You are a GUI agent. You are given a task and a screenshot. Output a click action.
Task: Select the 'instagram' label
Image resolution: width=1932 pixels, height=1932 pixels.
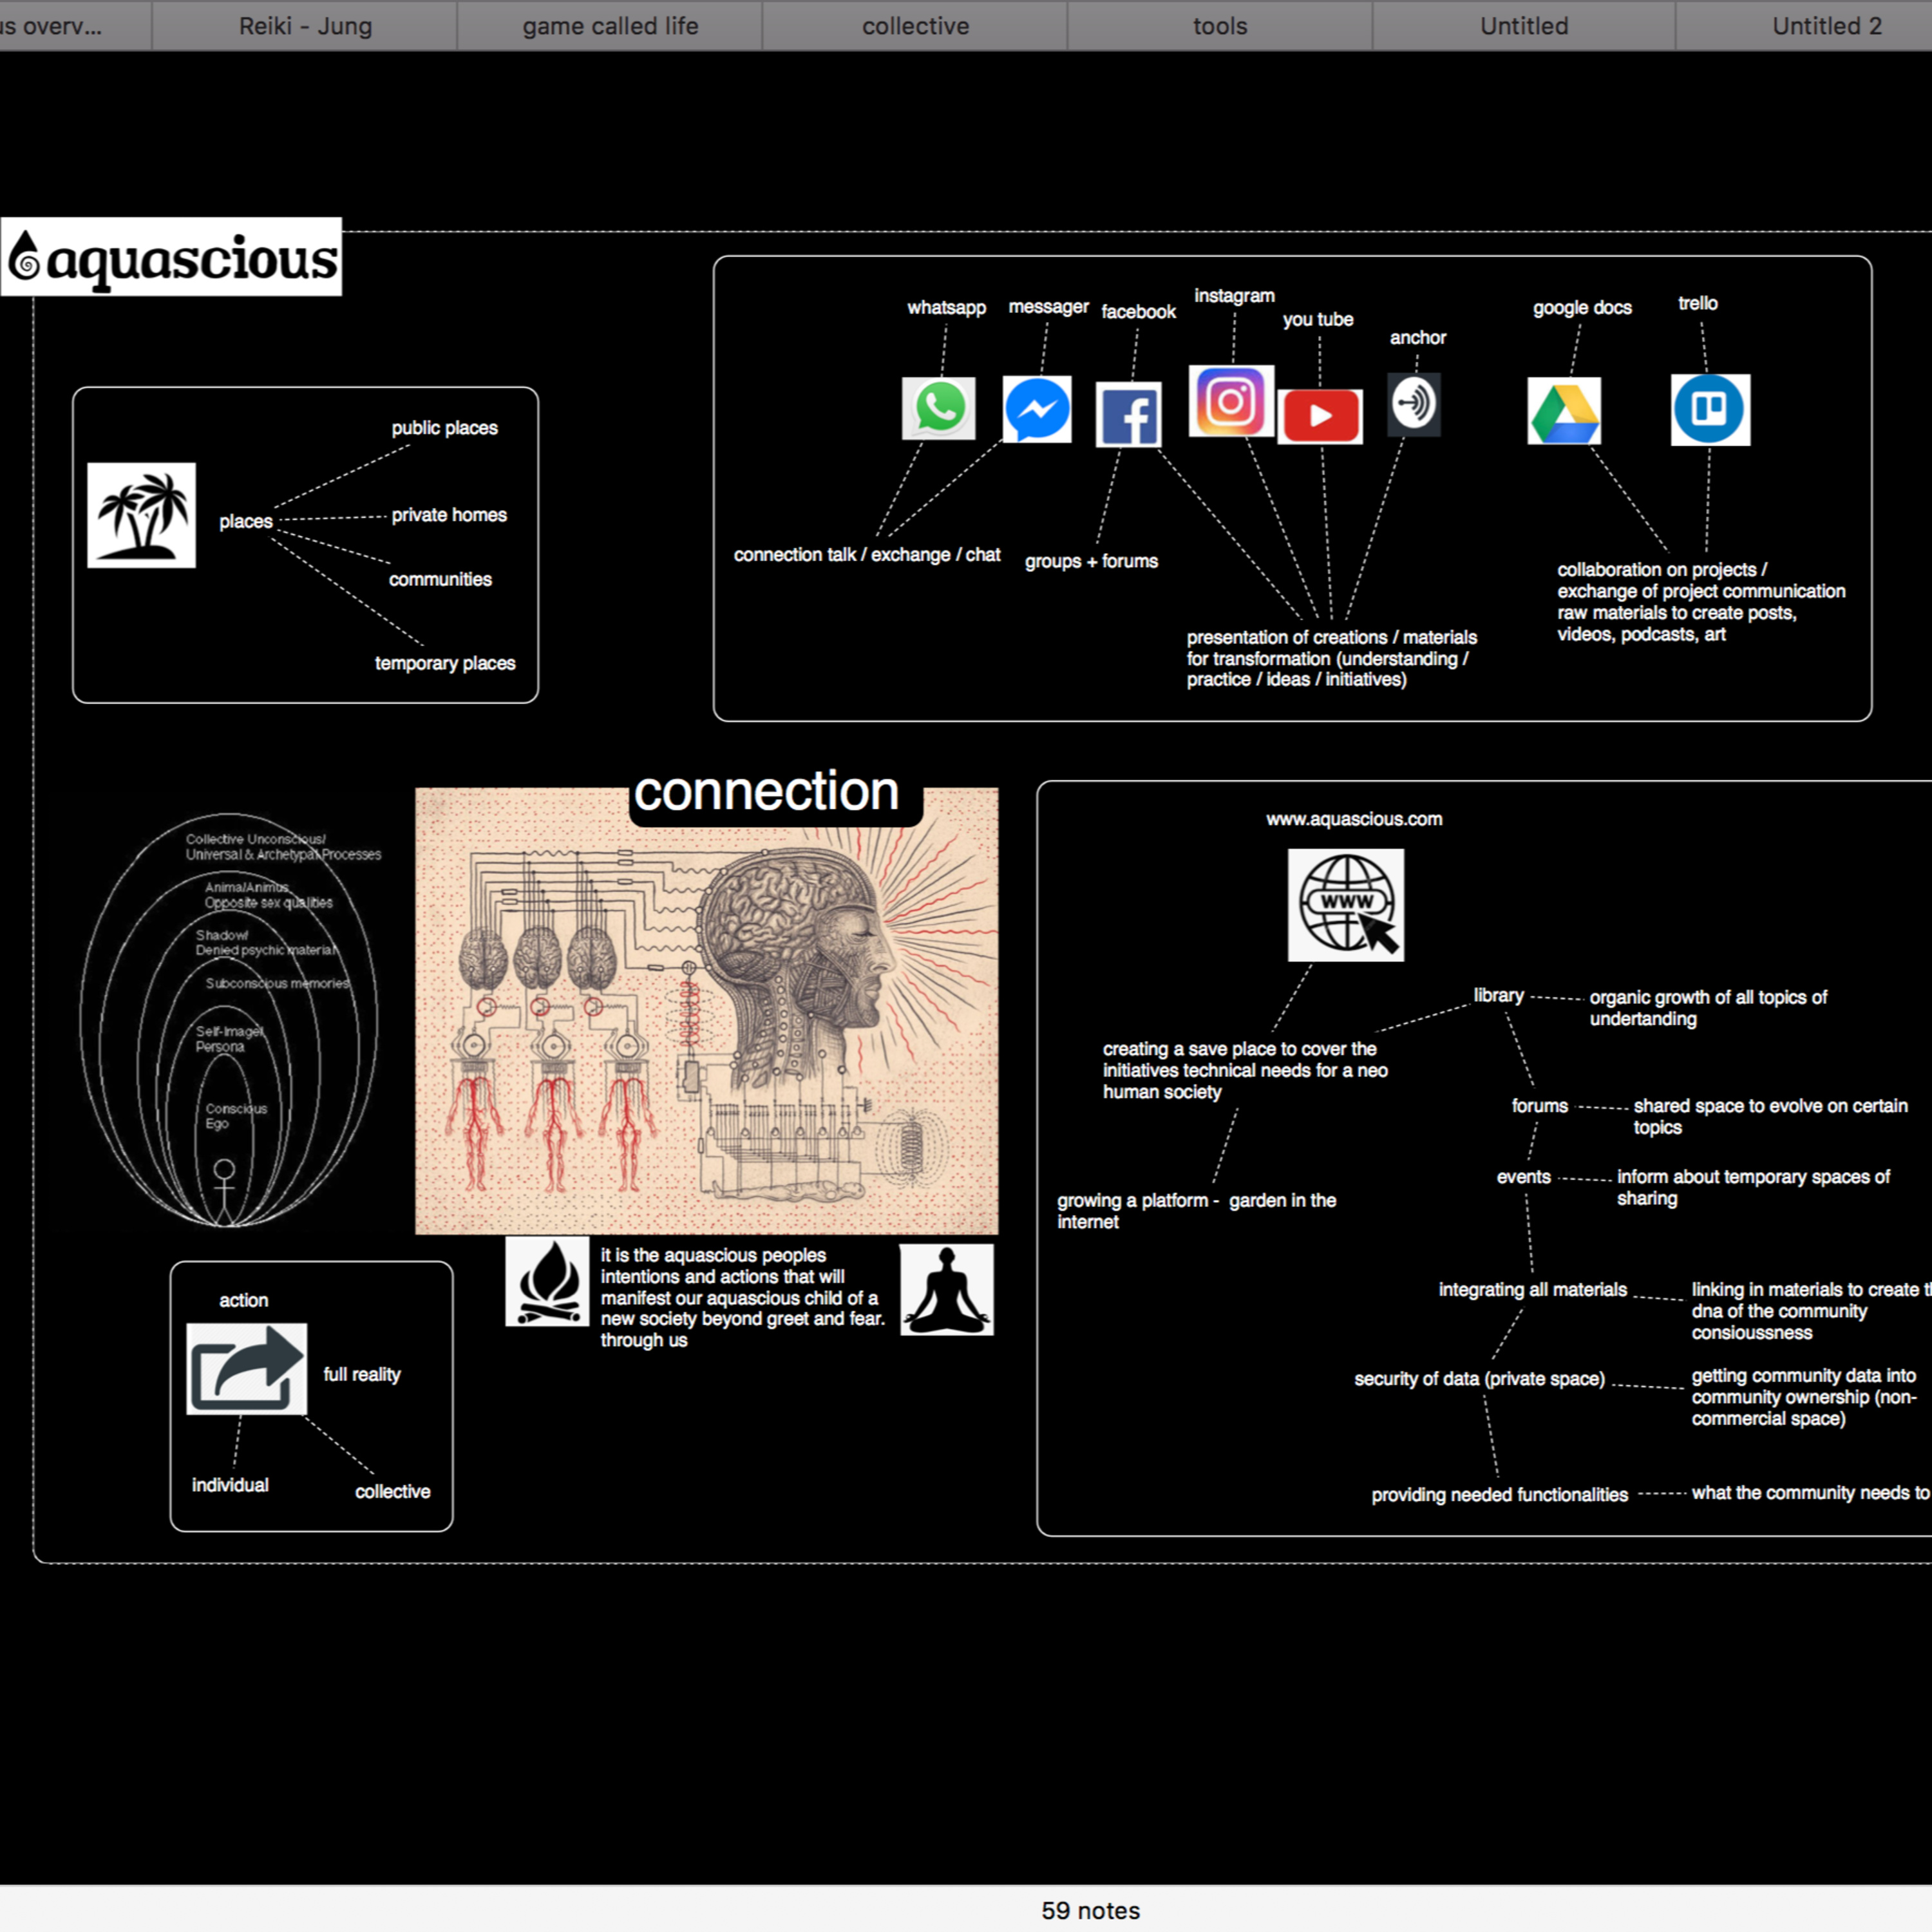[x=1234, y=296]
